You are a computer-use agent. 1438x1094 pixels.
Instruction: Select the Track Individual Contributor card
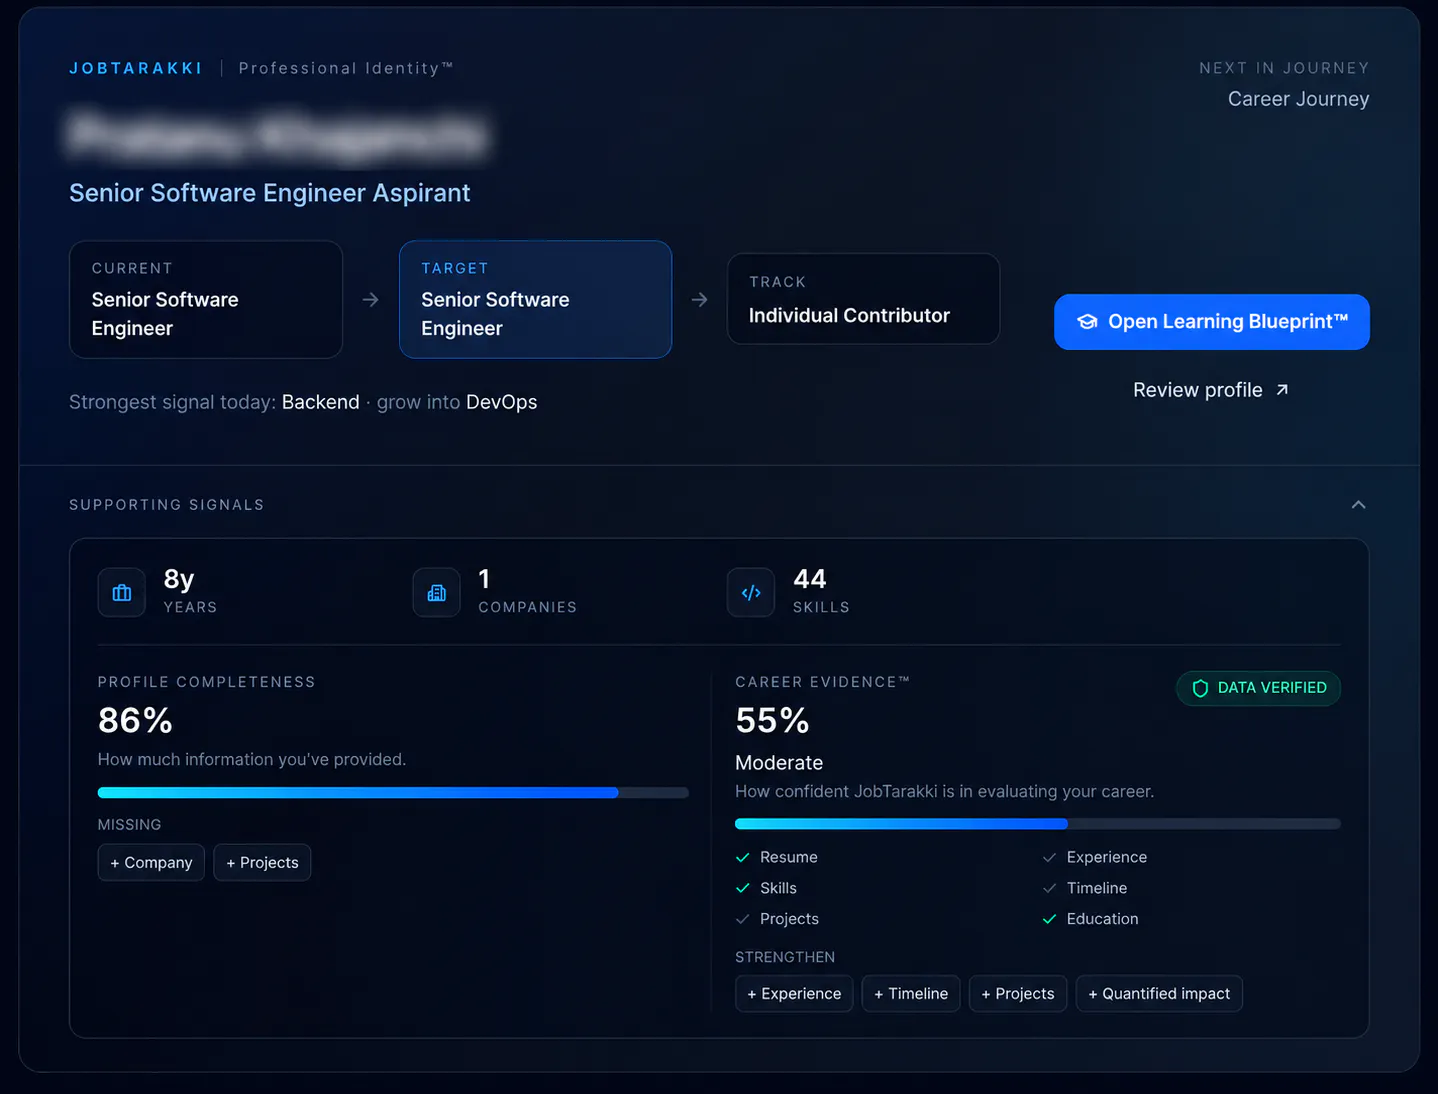pos(863,299)
